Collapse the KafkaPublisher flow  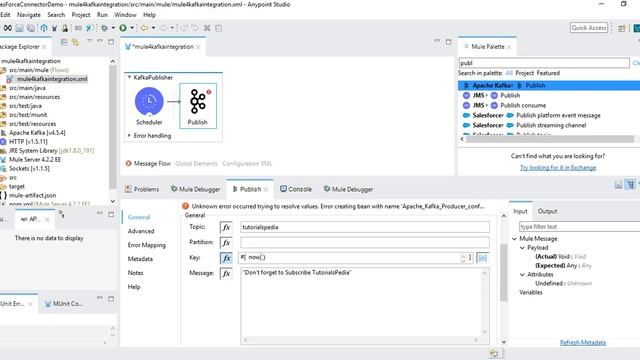[129, 77]
